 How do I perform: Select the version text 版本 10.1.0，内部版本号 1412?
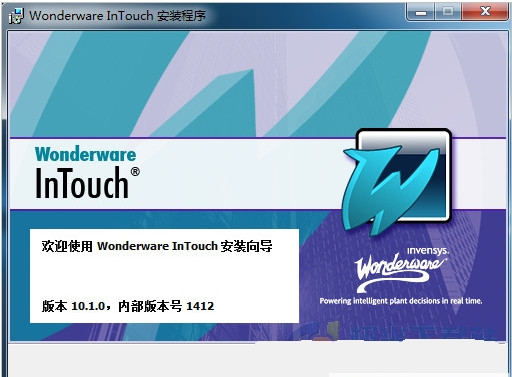(x=128, y=306)
